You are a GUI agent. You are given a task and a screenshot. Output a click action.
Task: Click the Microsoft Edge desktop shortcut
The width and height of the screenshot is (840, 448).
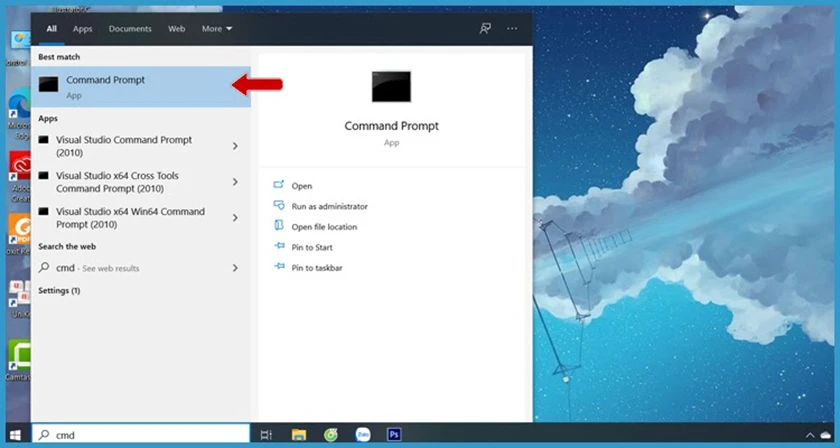20,114
